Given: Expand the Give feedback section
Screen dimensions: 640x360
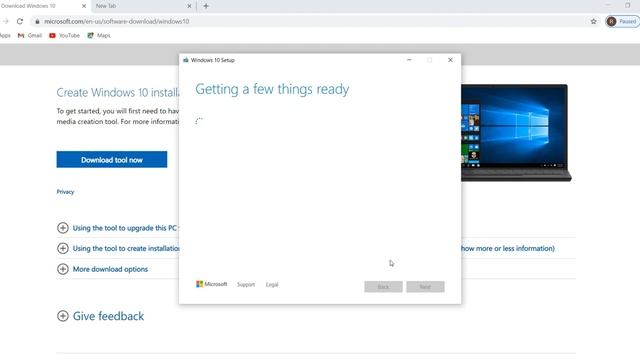Looking at the screenshot, I should pyautogui.click(x=100, y=316).
